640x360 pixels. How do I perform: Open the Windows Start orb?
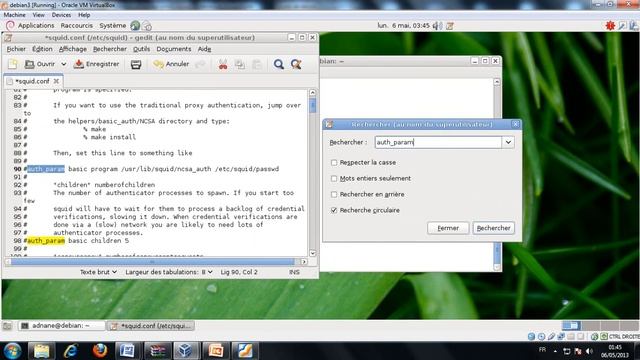12,351
